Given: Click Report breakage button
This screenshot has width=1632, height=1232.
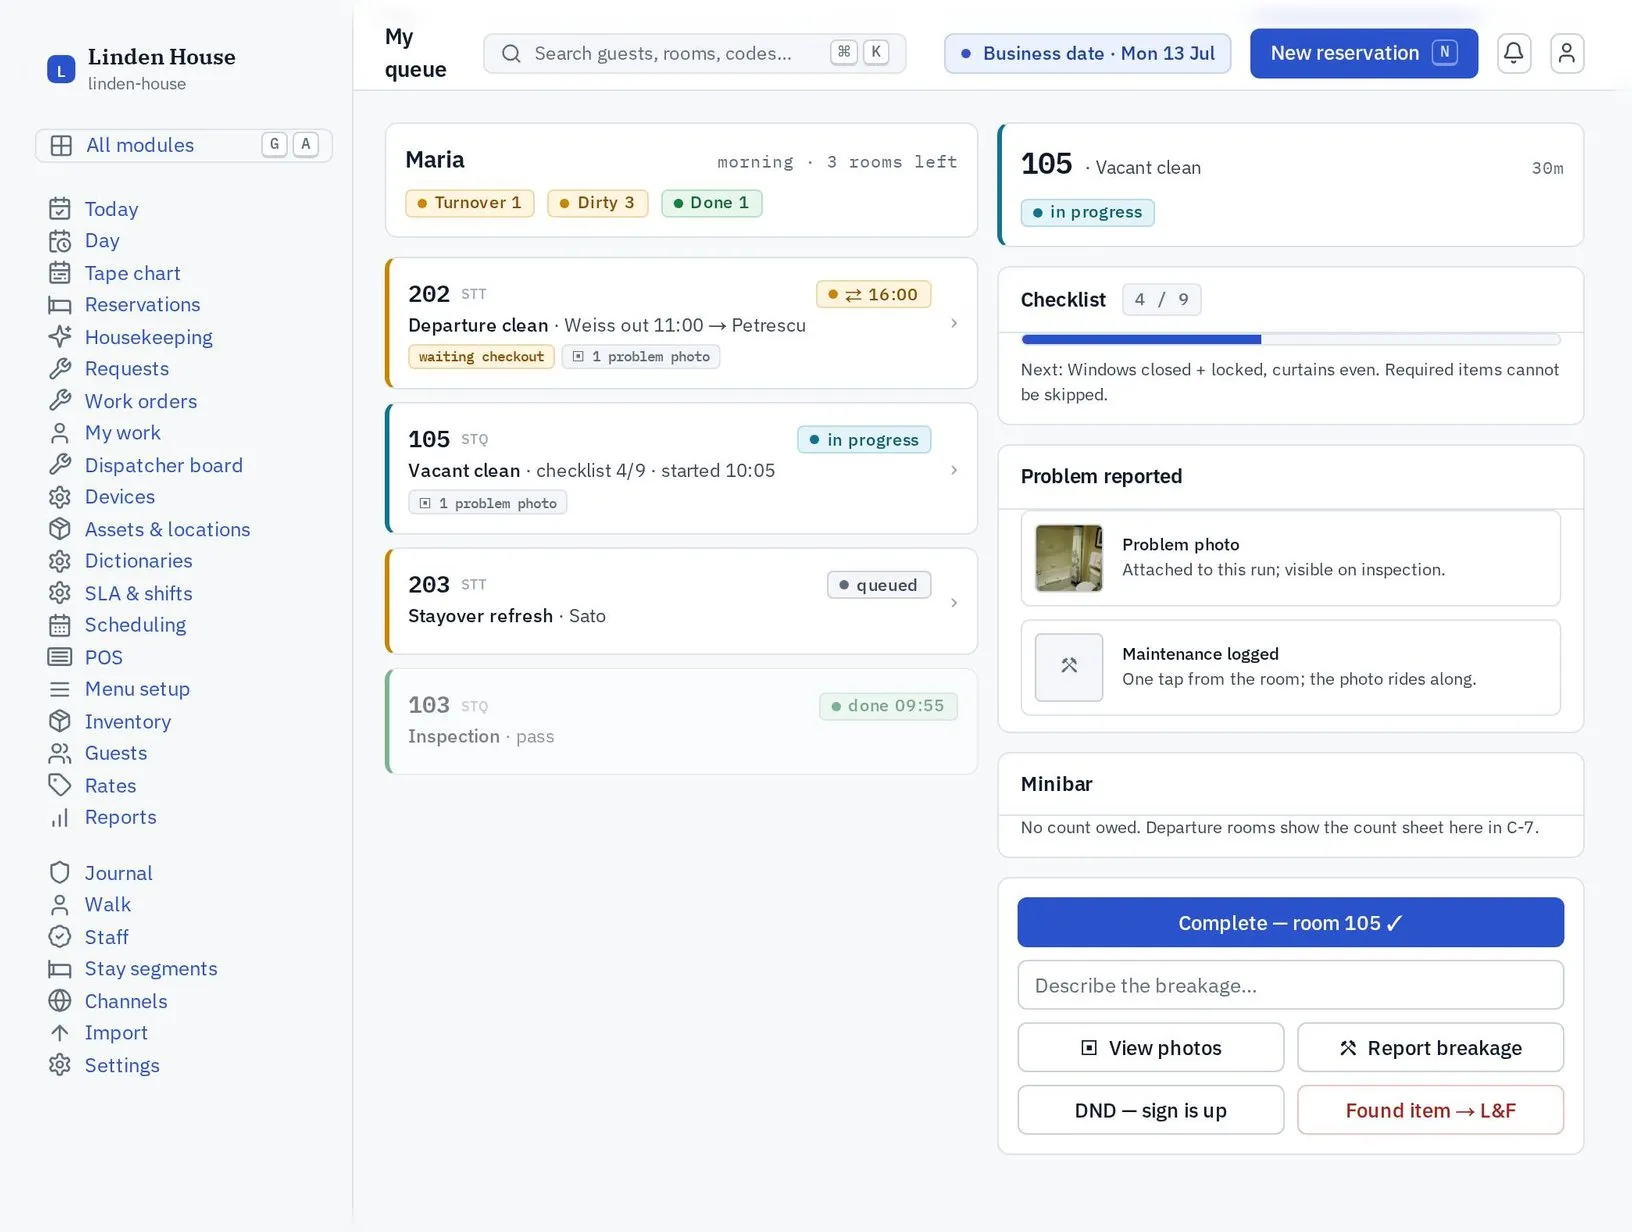Looking at the screenshot, I should (1430, 1047).
